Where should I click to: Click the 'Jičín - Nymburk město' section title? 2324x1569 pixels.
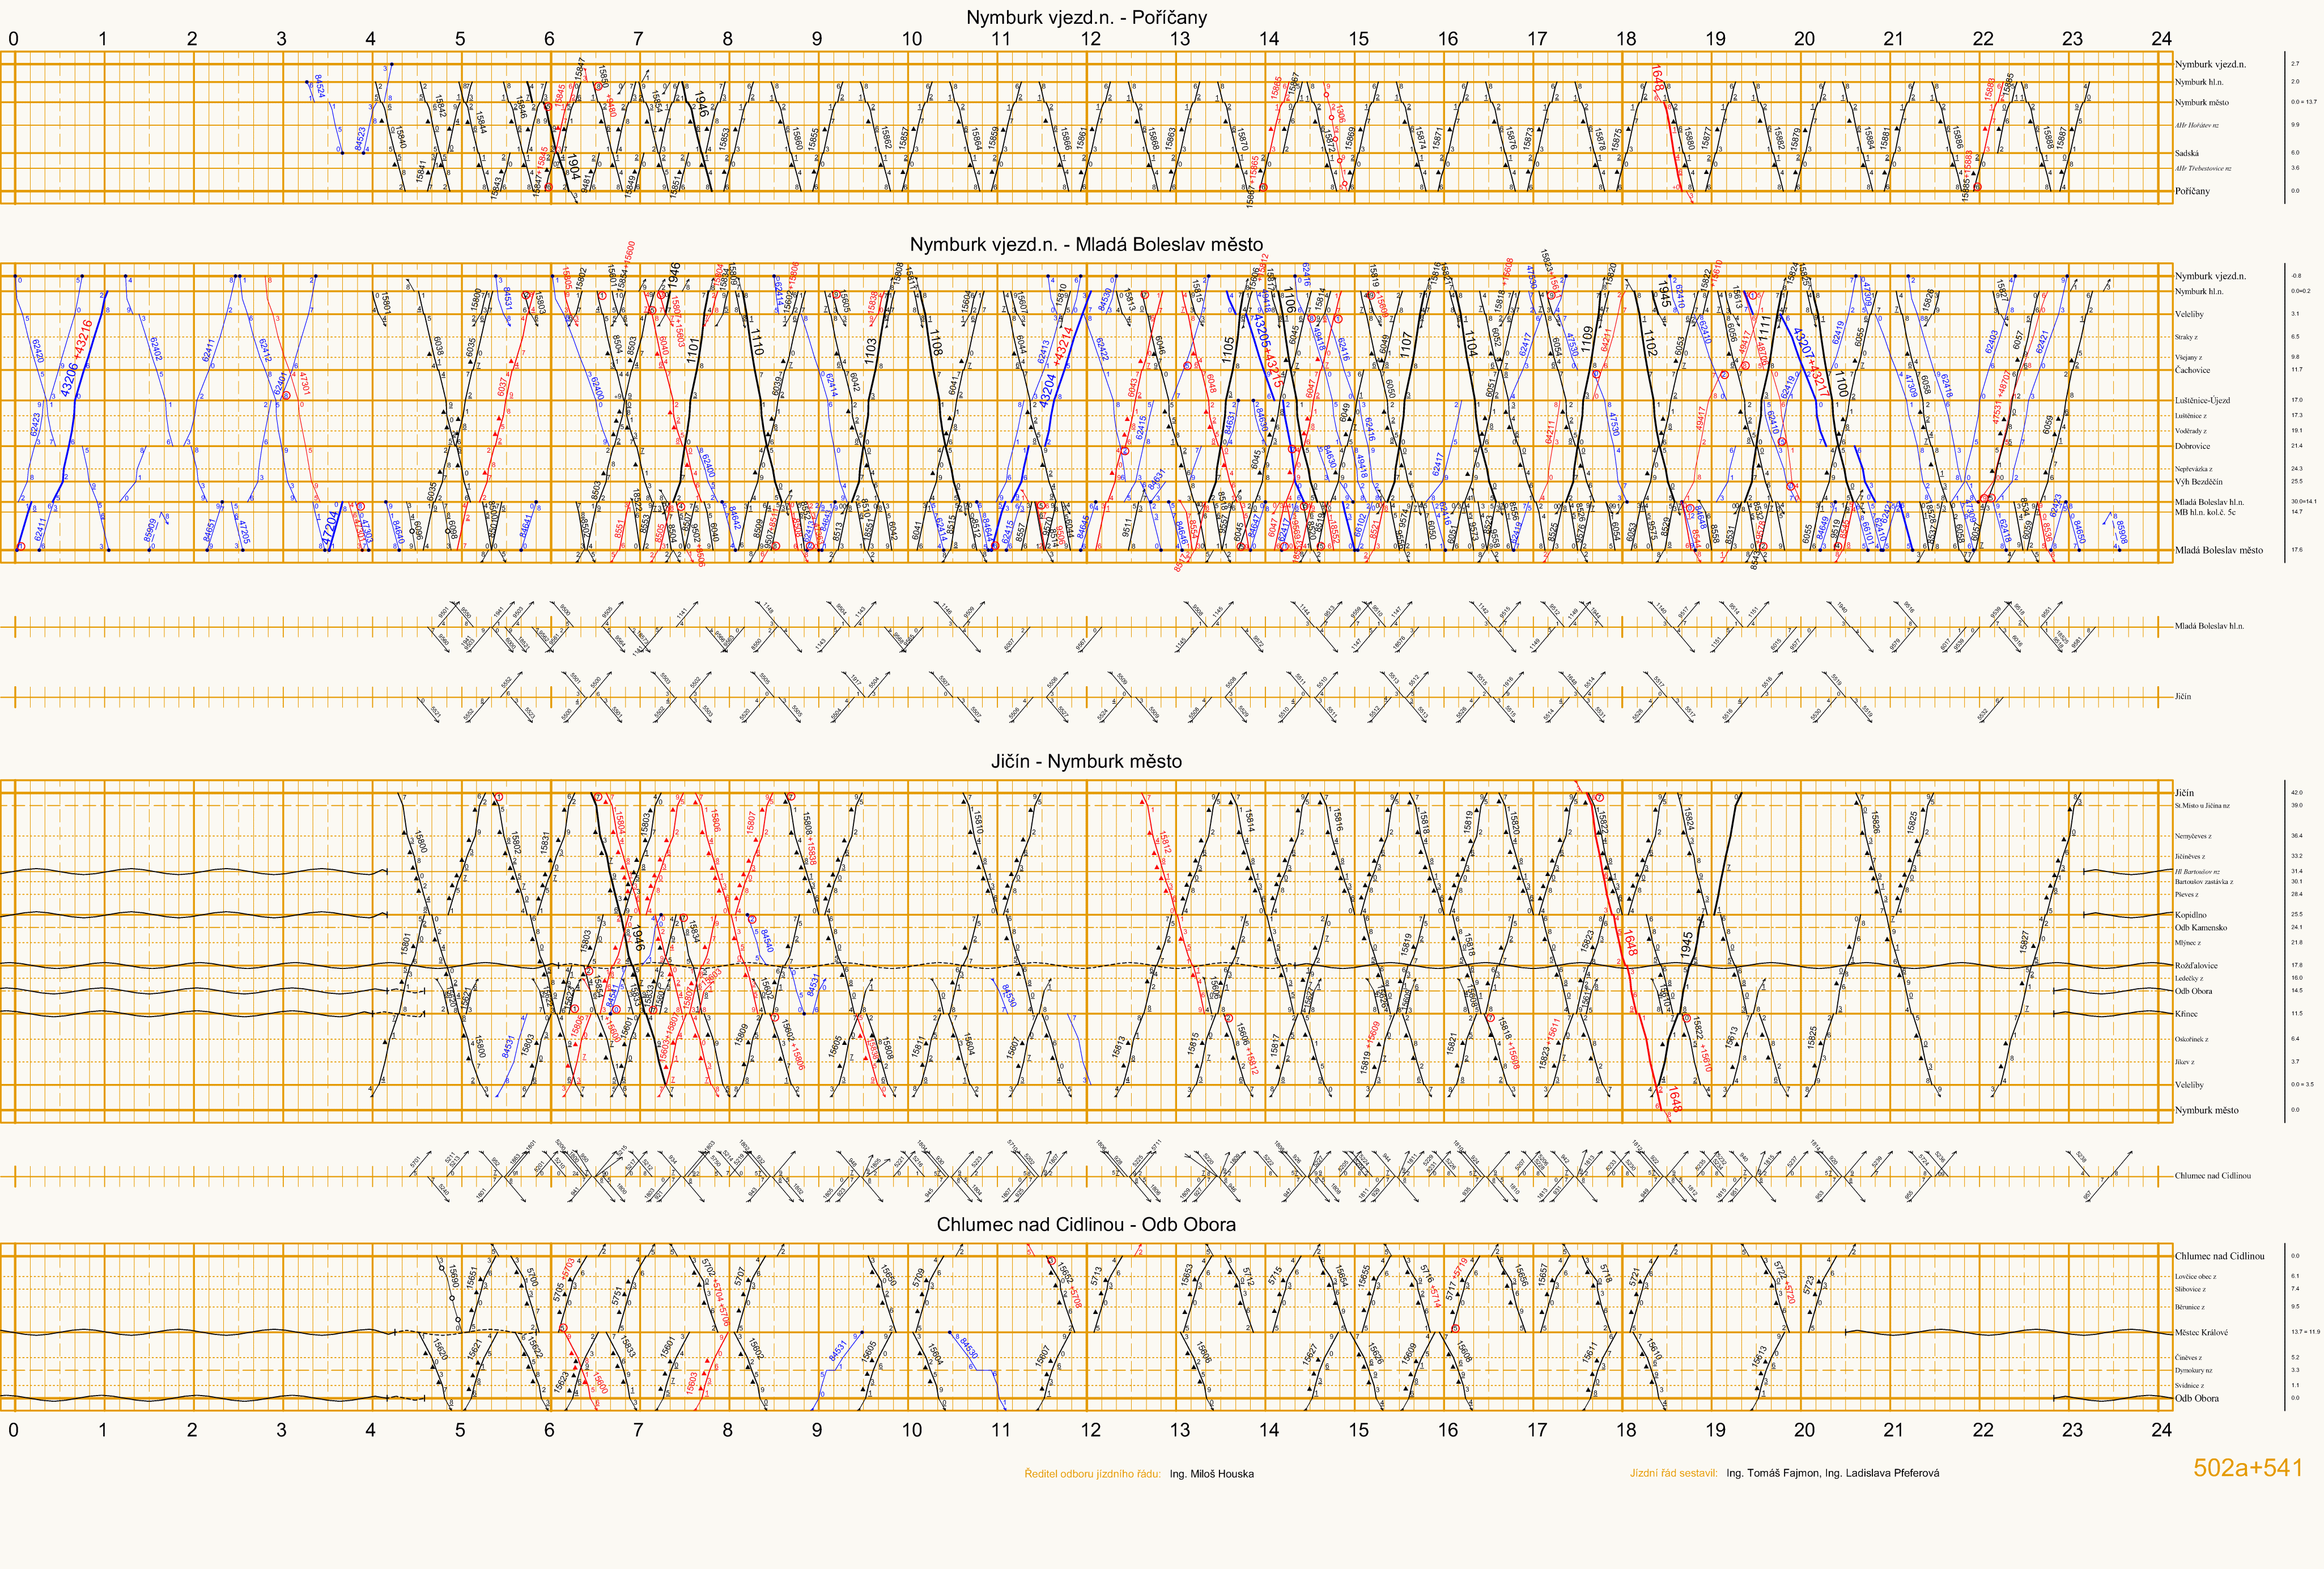1086,761
